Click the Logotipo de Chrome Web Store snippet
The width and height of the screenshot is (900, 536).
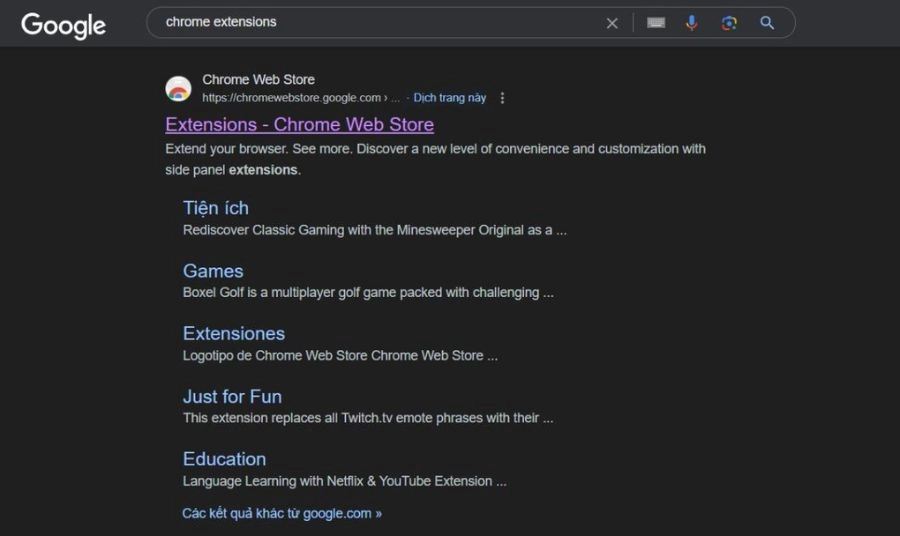(340, 356)
